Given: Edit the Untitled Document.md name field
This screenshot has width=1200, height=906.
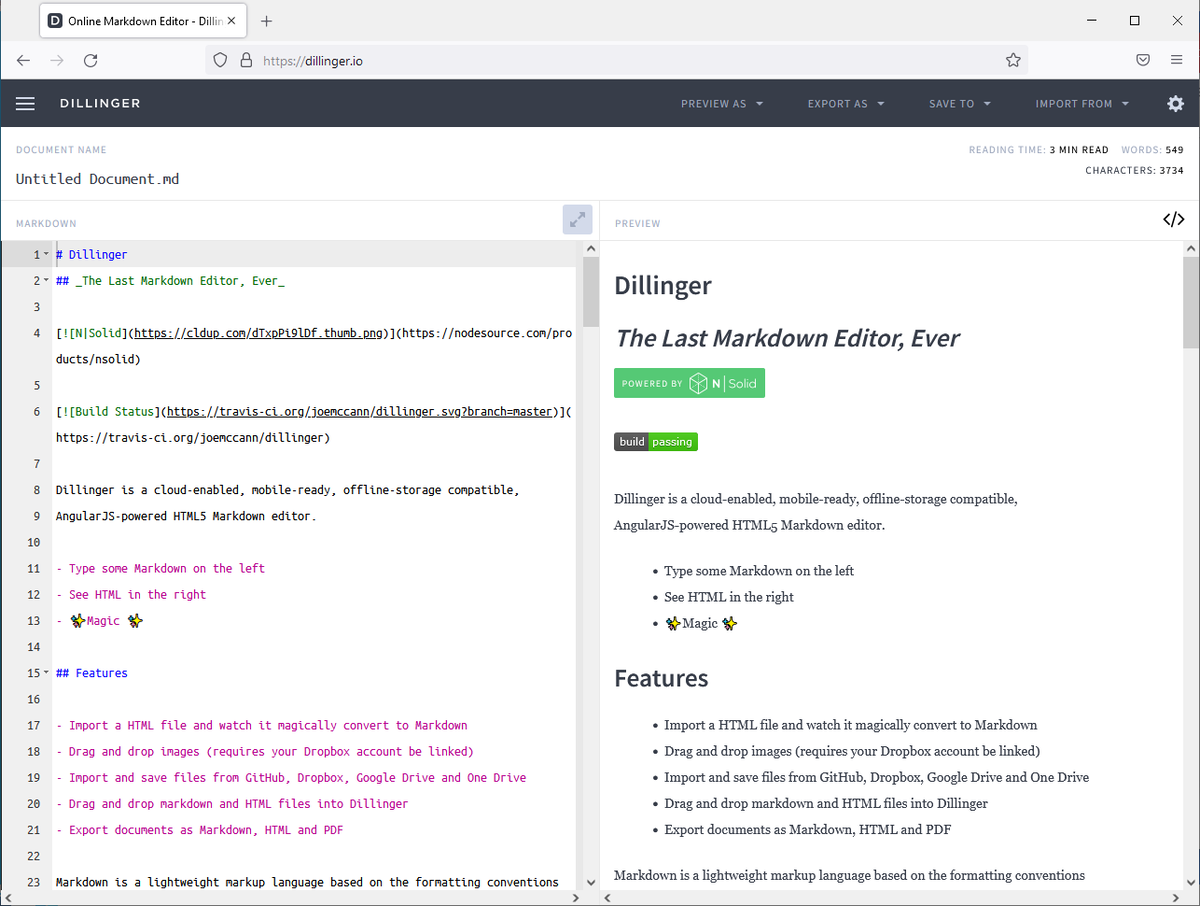Looking at the screenshot, I should click(98, 179).
